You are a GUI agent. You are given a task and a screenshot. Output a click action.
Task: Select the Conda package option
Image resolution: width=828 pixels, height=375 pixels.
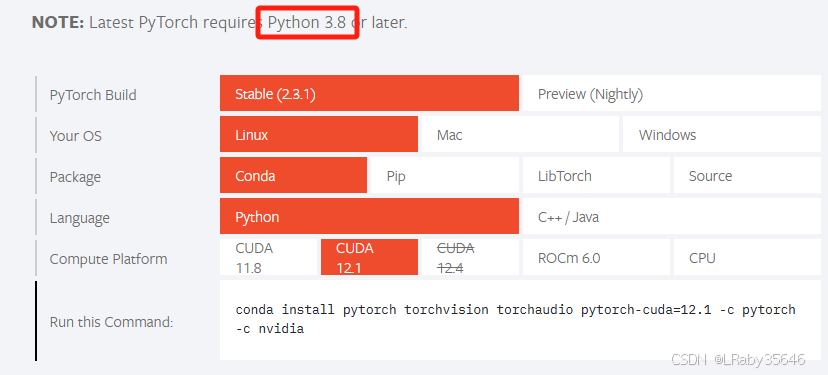pyautogui.click(x=293, y=175)
